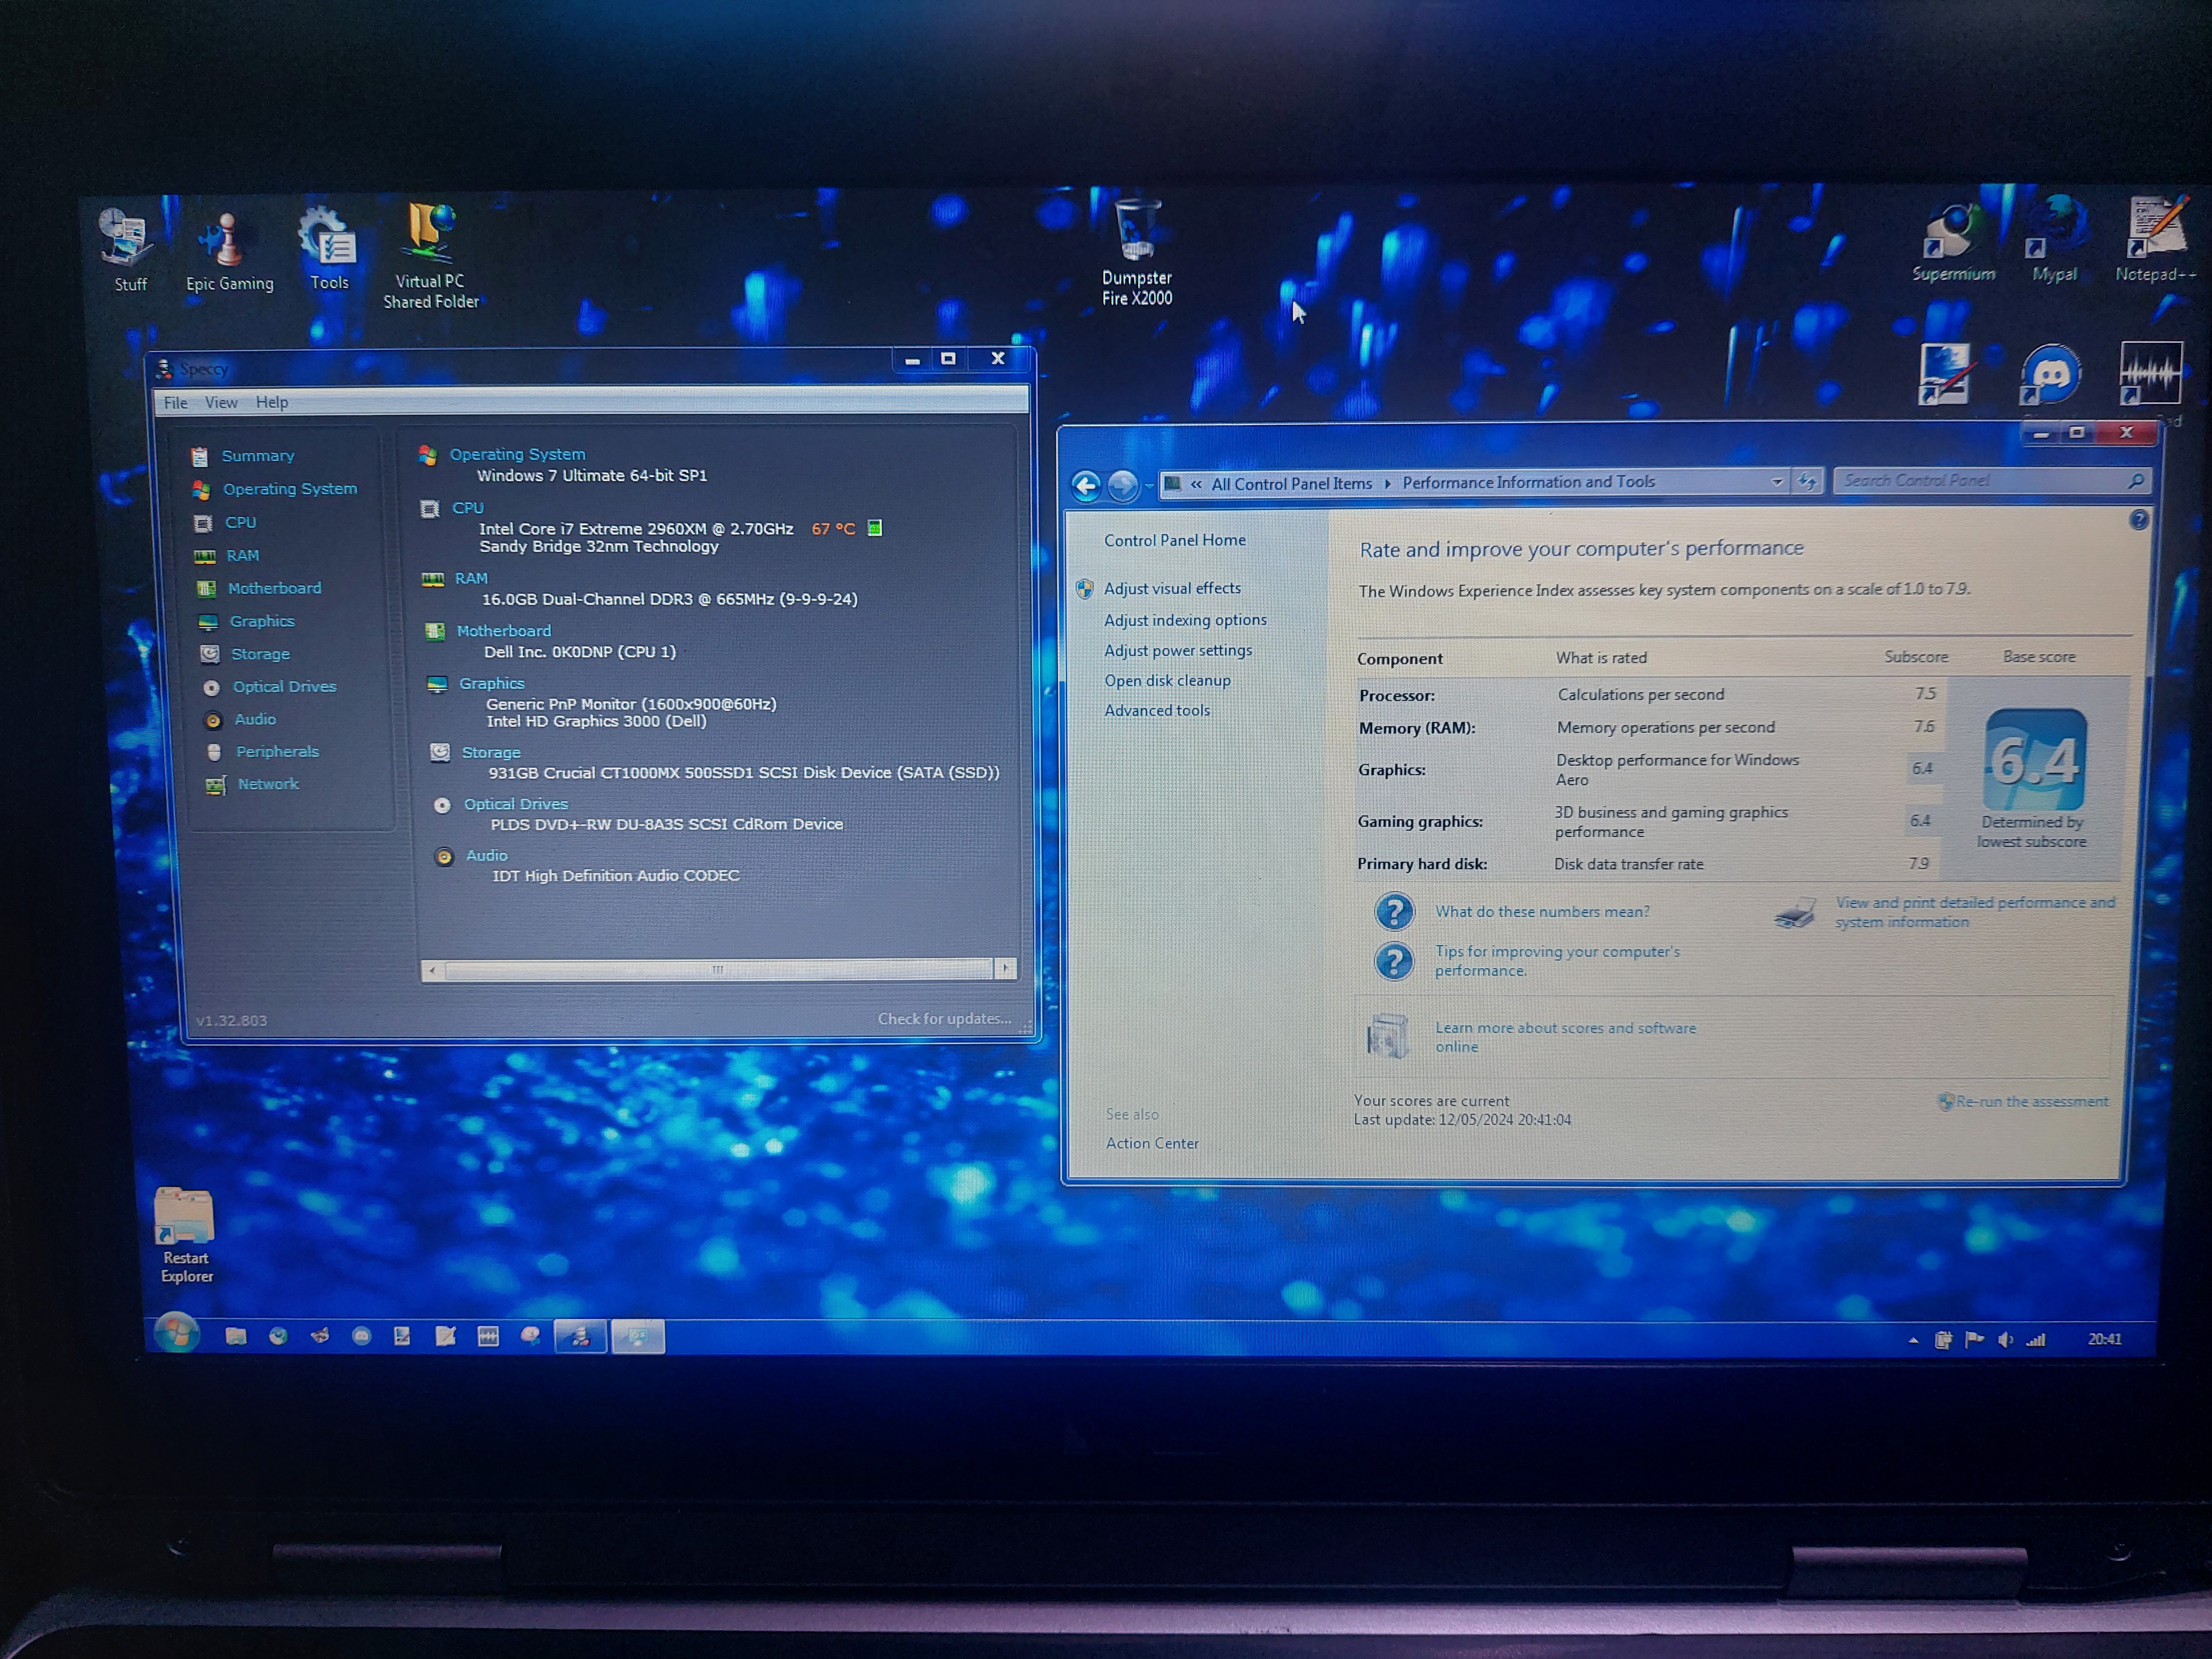Click the 67 °C CPU temperature value
This screenshot has height=1659, width=2212.
[x=833, y=529]
